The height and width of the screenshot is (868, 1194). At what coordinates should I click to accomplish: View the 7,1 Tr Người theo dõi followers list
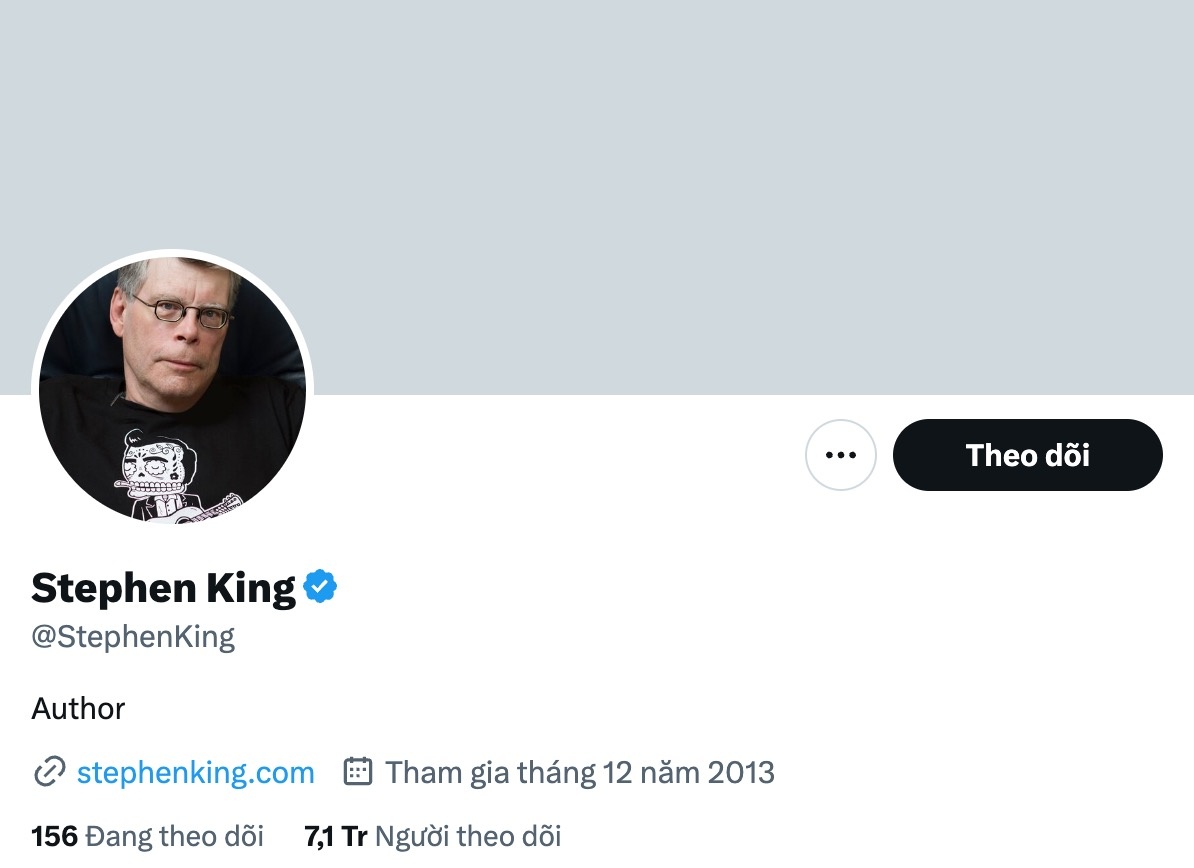(433, 836)
